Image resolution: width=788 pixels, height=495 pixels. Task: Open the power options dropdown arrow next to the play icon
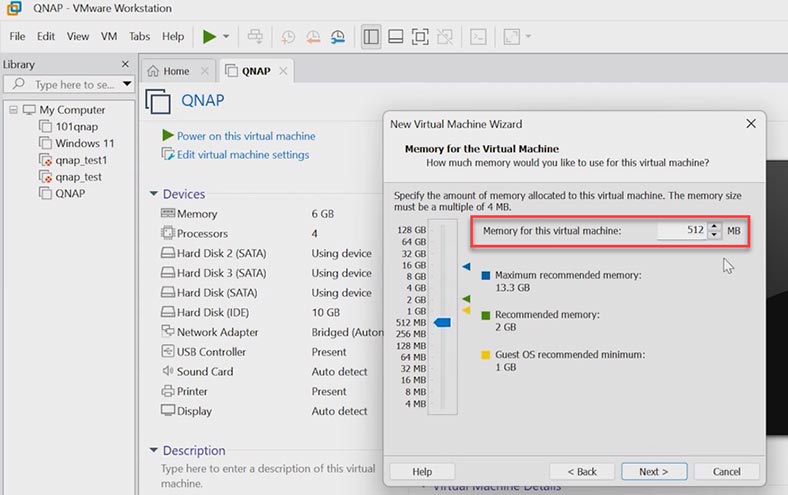coord(226,36)
